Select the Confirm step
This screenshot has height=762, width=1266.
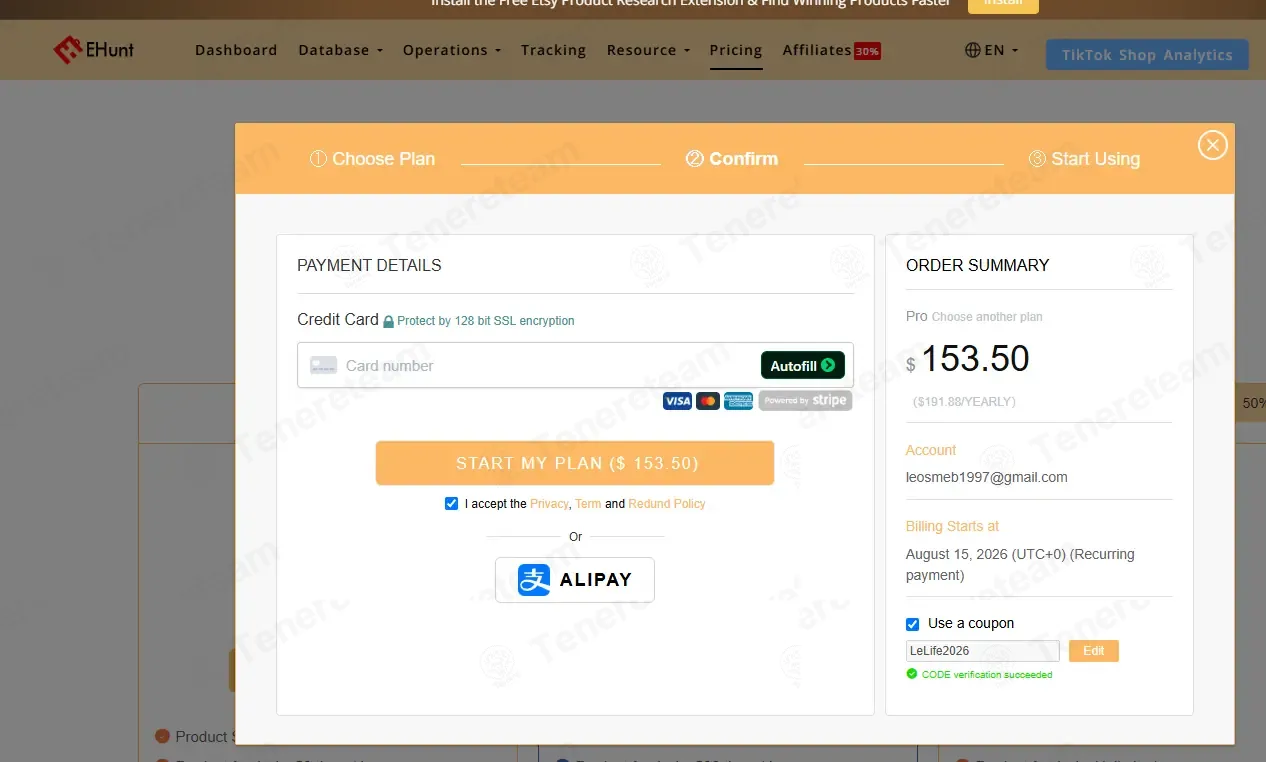(x=732, y=159)
